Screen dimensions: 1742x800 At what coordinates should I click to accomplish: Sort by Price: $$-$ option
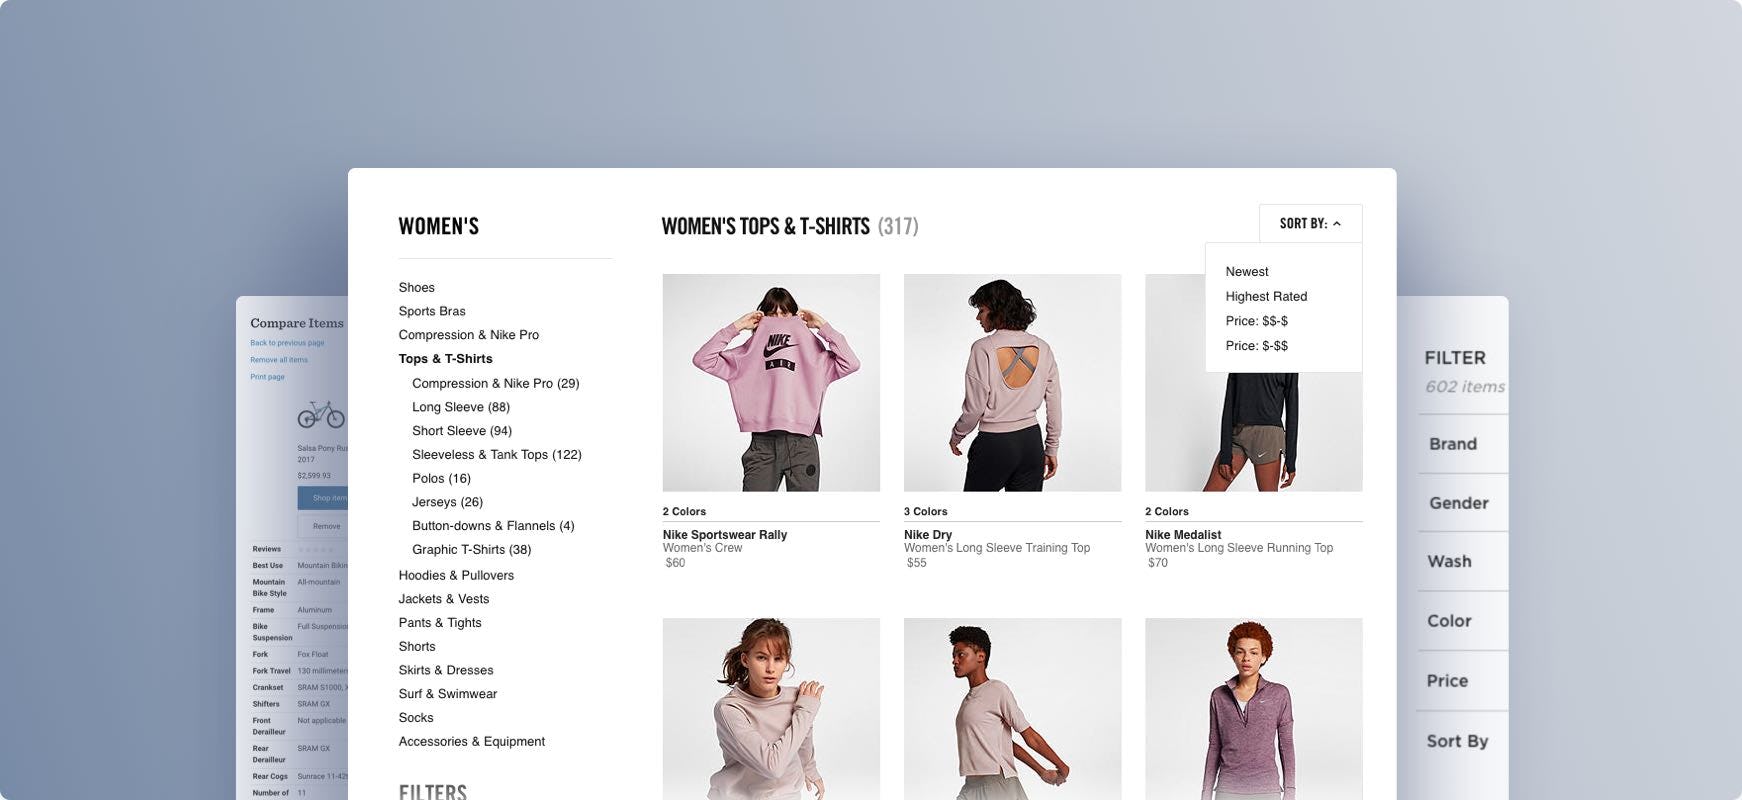pos(1256,321)
